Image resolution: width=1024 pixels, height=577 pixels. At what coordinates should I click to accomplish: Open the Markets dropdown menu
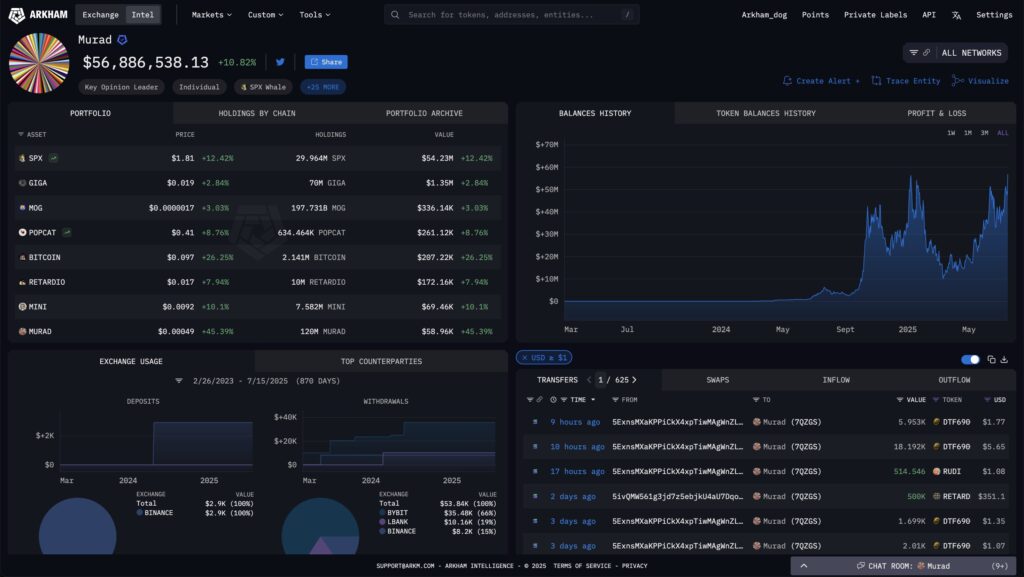pyautogui.click(x=212, y=14)
